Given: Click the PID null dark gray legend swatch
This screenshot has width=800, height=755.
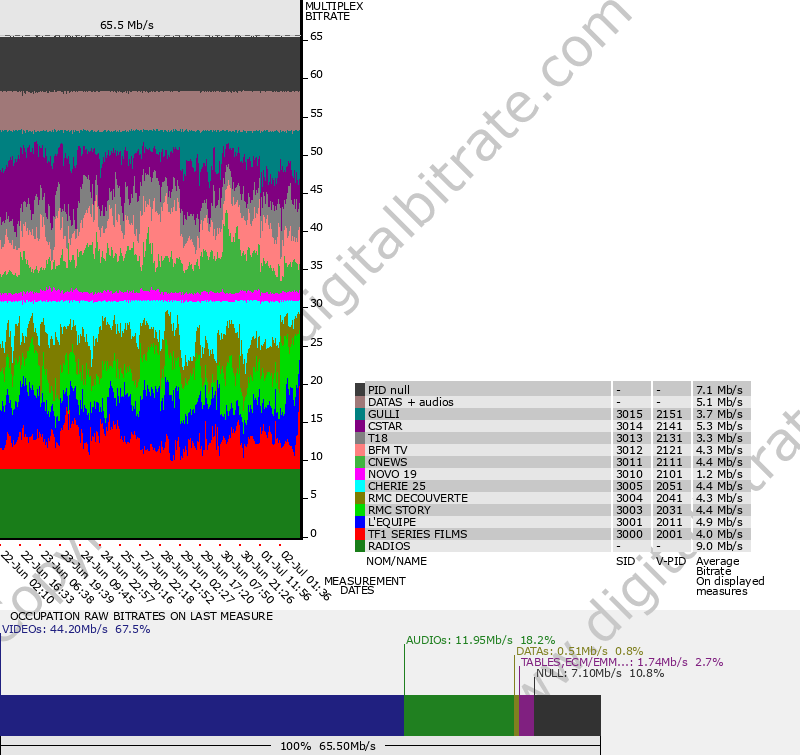Looking at the screenshot, I should click(360, 390).
